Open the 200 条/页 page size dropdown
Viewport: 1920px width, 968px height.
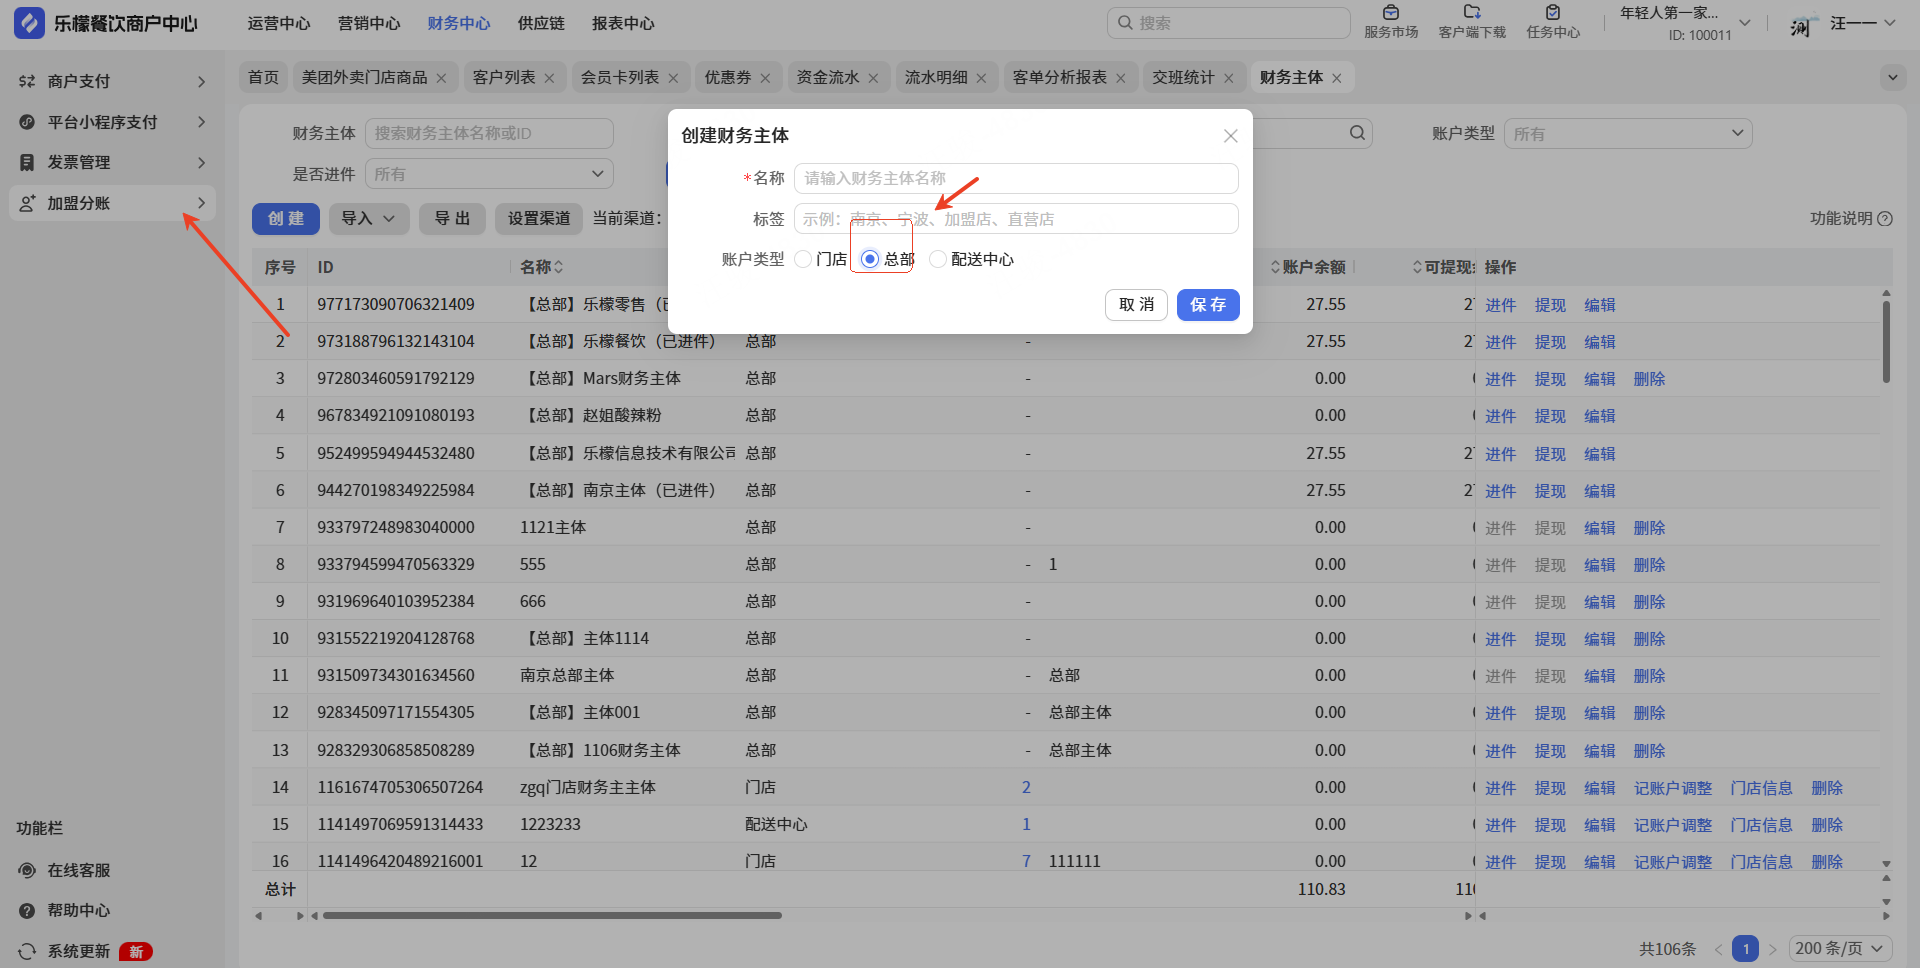[1840, 948]
